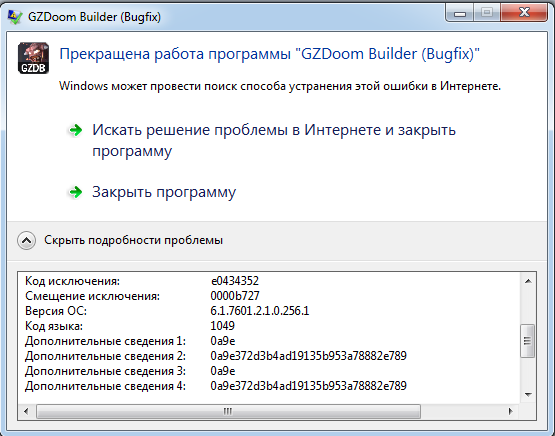Click details vertical scrollbar down arrow
Screen dimensions: 555x436
coord(528,395)
